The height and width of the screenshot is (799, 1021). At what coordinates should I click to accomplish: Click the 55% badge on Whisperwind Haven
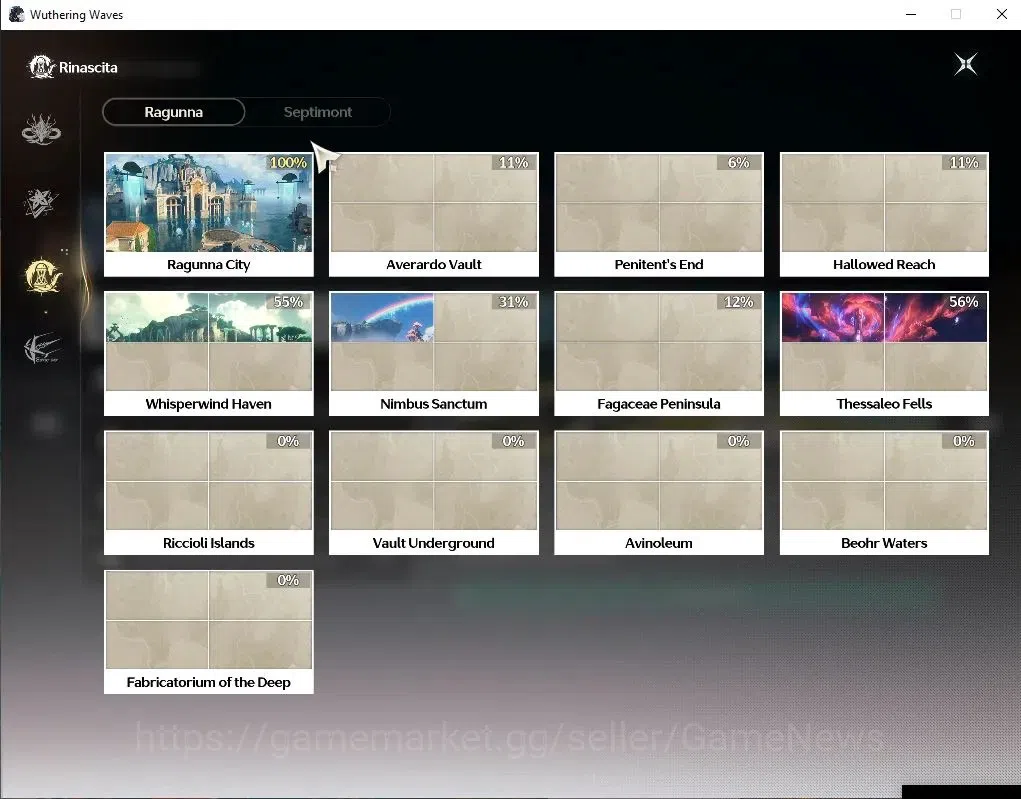pos(288,301)
